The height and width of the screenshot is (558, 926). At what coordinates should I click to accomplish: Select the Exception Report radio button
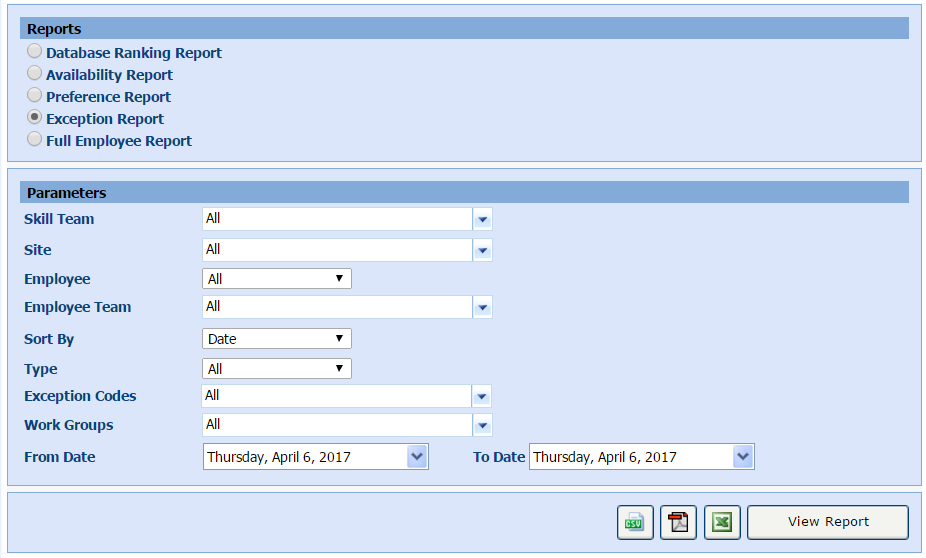point(35,118)
